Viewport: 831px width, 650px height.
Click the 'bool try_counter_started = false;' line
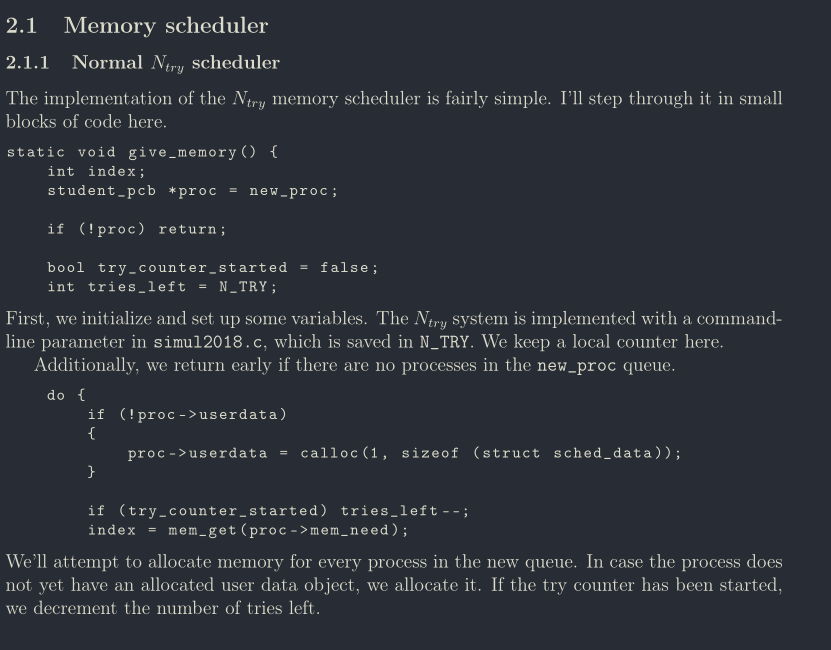(213, 268)
